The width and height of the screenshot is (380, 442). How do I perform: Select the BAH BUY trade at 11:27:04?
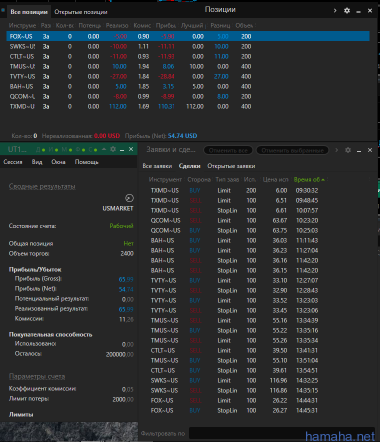(x=234, y=250)
